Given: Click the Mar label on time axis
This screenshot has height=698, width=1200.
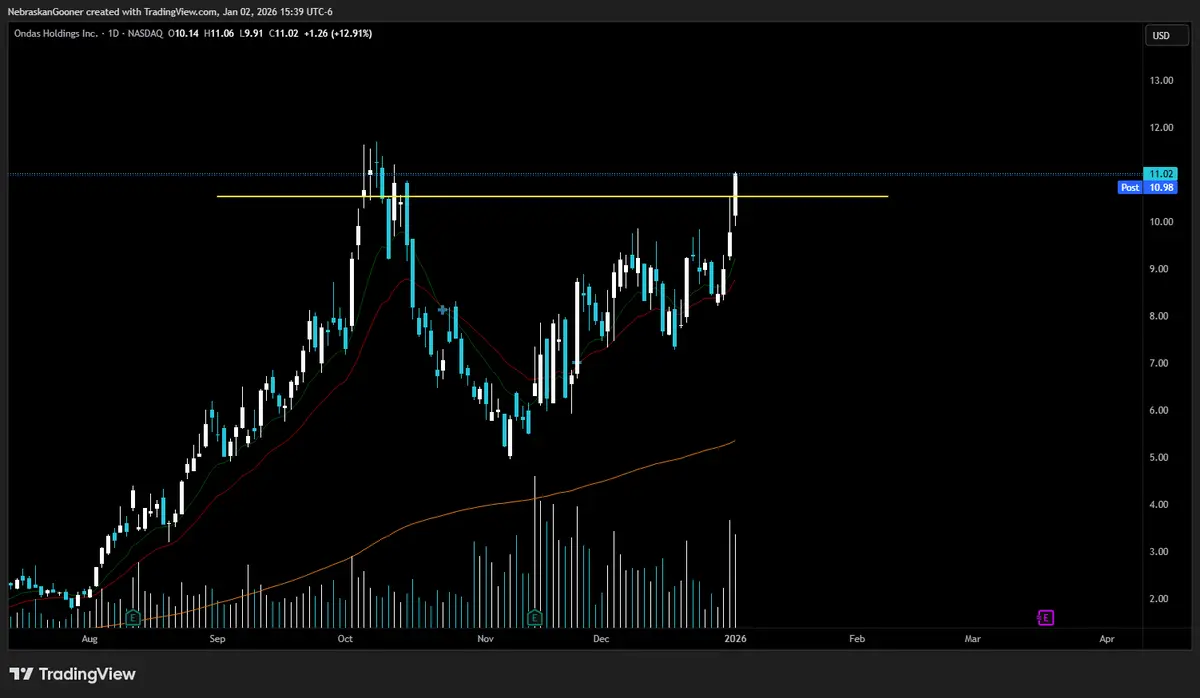Looking at the screenshot, I should tap(972, 637).
